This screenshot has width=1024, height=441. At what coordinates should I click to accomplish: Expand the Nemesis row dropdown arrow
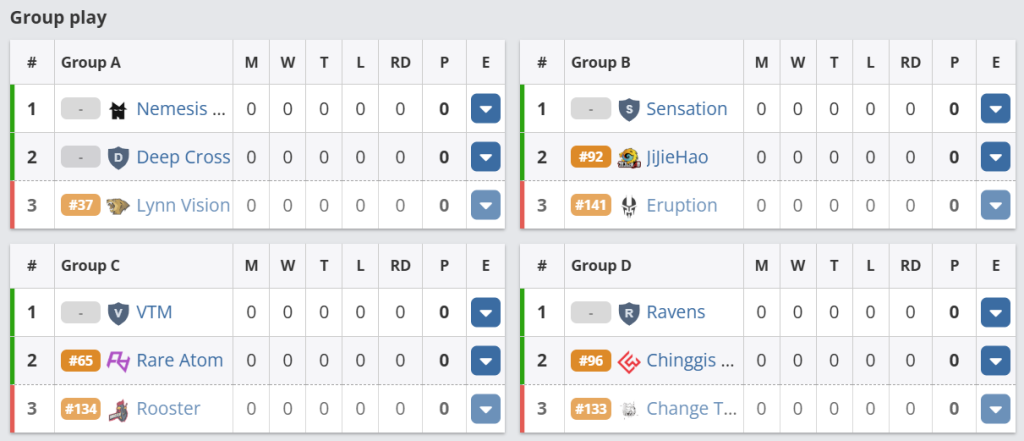click(485, 109)
